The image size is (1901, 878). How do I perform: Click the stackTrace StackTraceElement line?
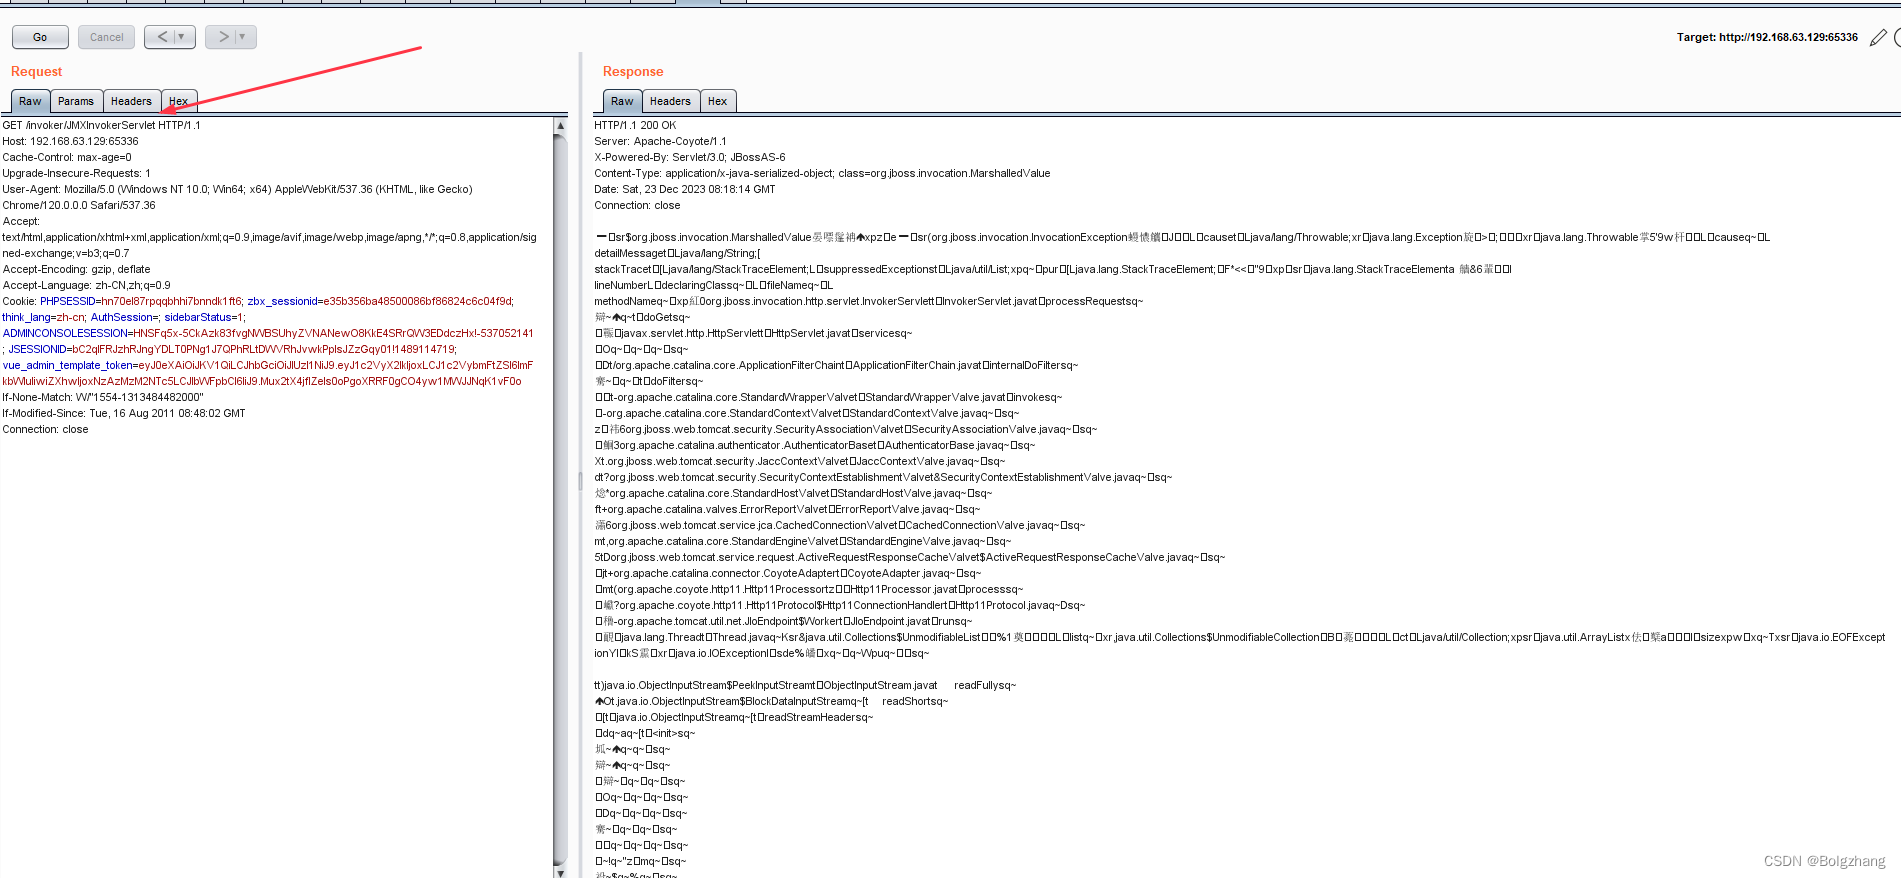(1053, 269)
